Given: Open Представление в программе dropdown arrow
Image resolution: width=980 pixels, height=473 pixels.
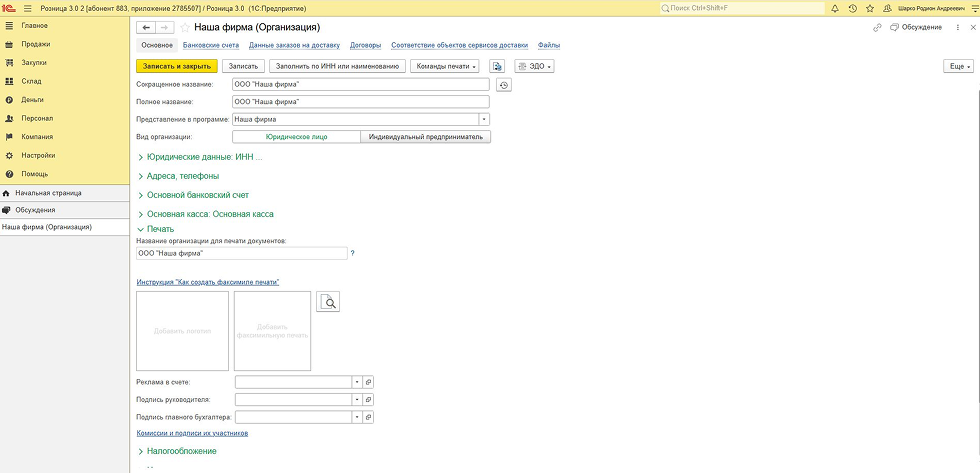Looking at the screenshot, I should point(484,119).
